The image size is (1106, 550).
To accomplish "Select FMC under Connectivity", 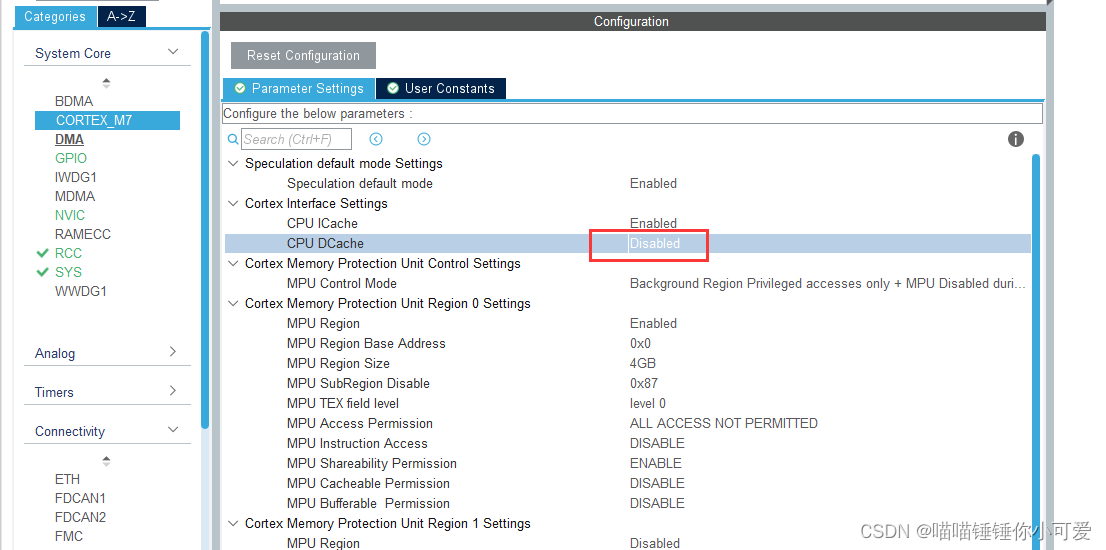I will pyautogui.click(x=69, y=537).
